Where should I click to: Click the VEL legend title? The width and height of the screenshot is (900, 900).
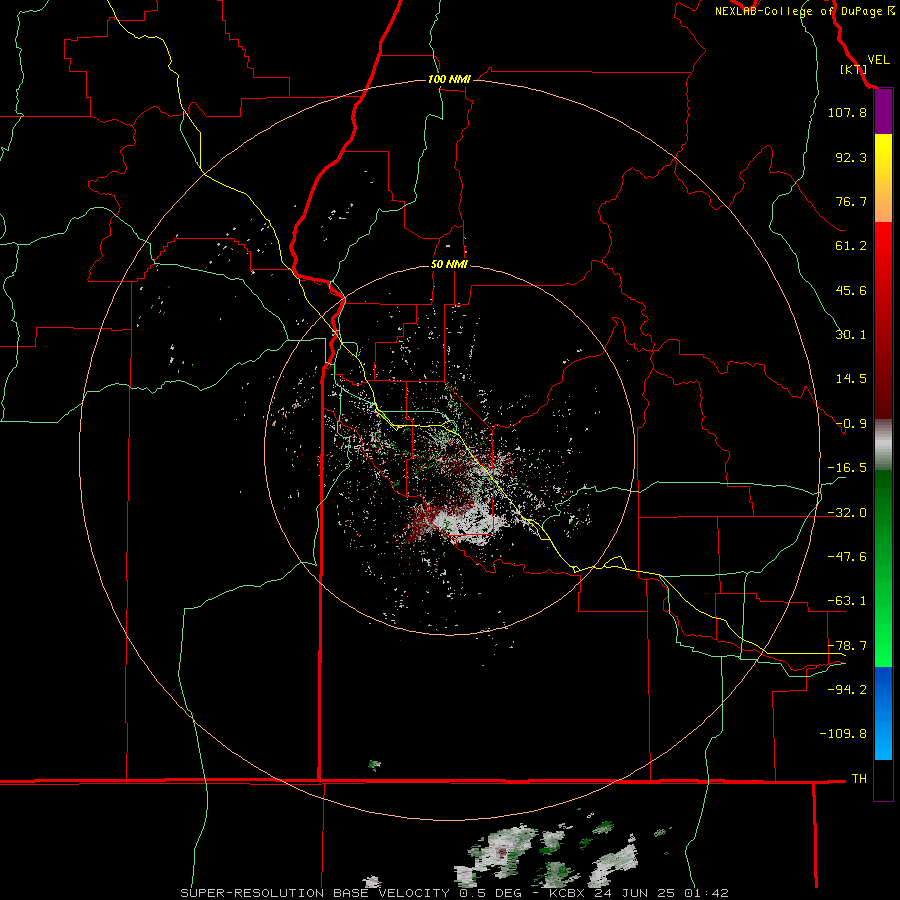click(x=878, y=60)
